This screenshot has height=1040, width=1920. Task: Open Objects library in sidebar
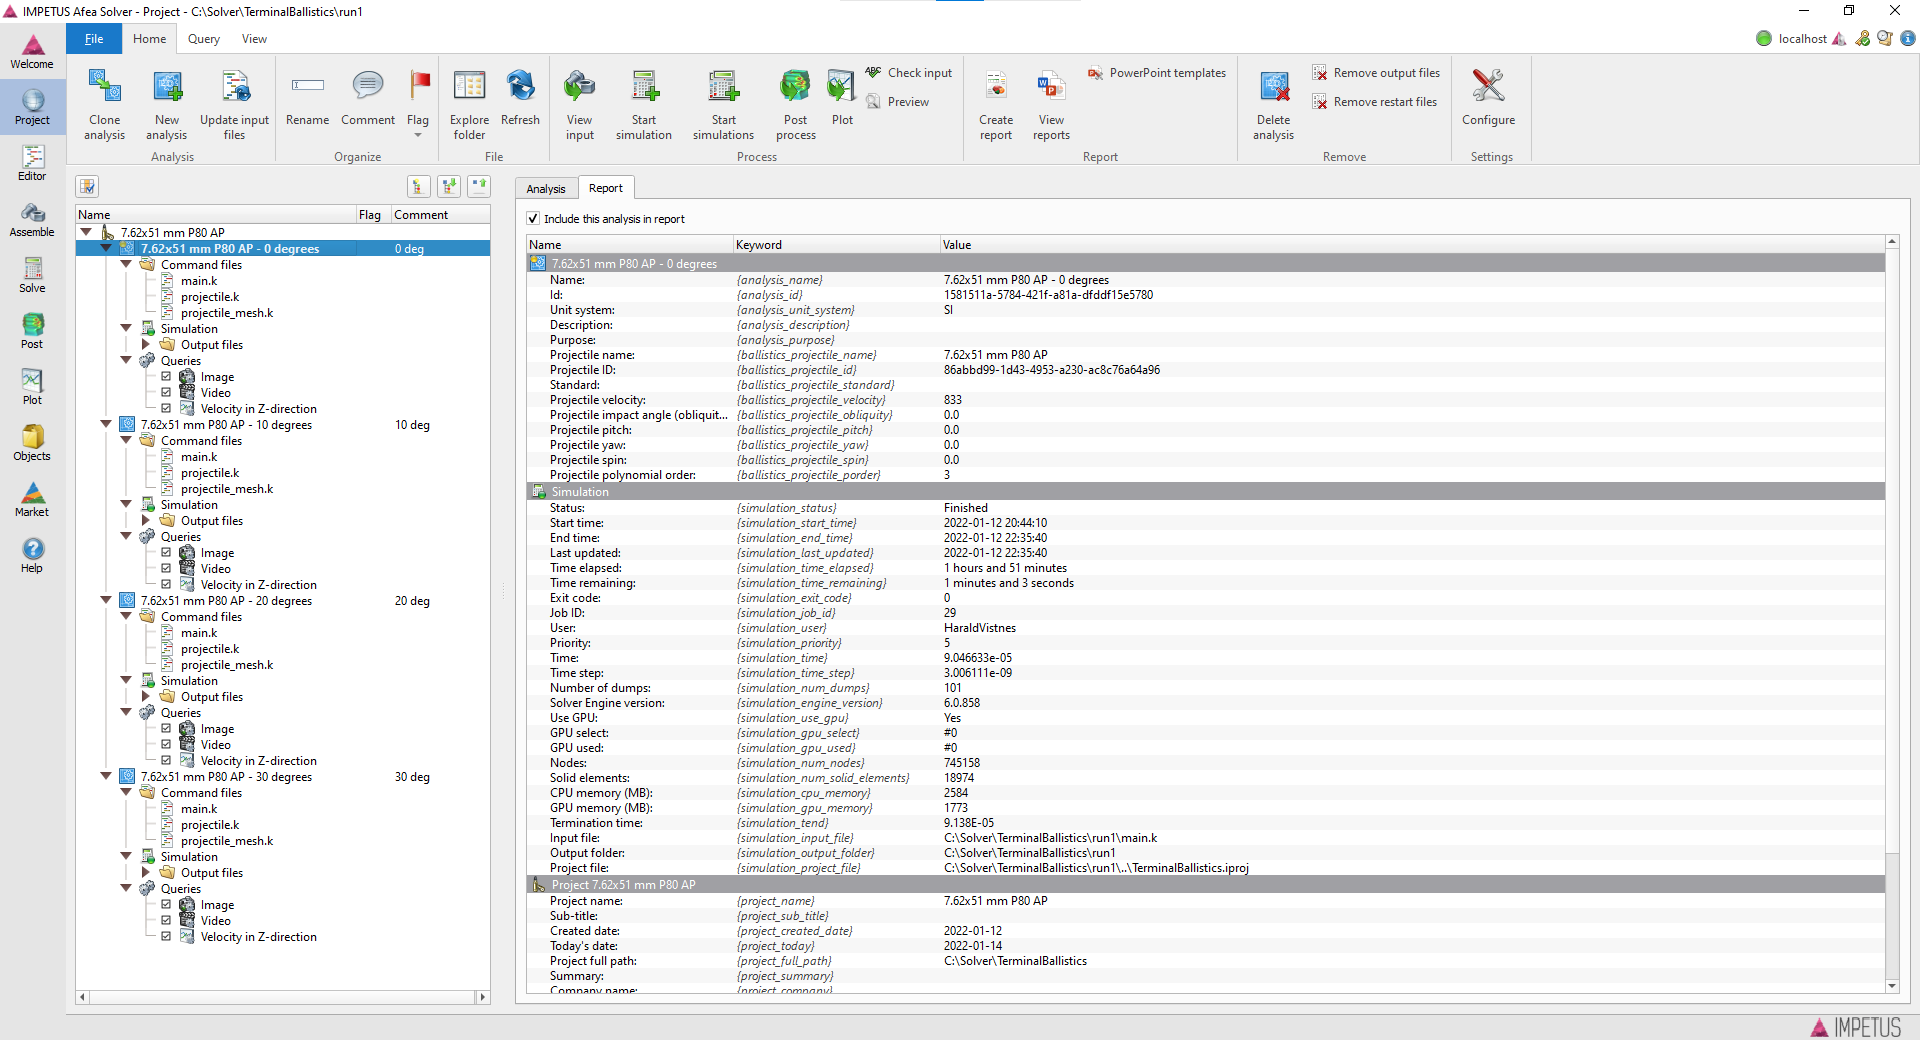(x=32, y=443)
